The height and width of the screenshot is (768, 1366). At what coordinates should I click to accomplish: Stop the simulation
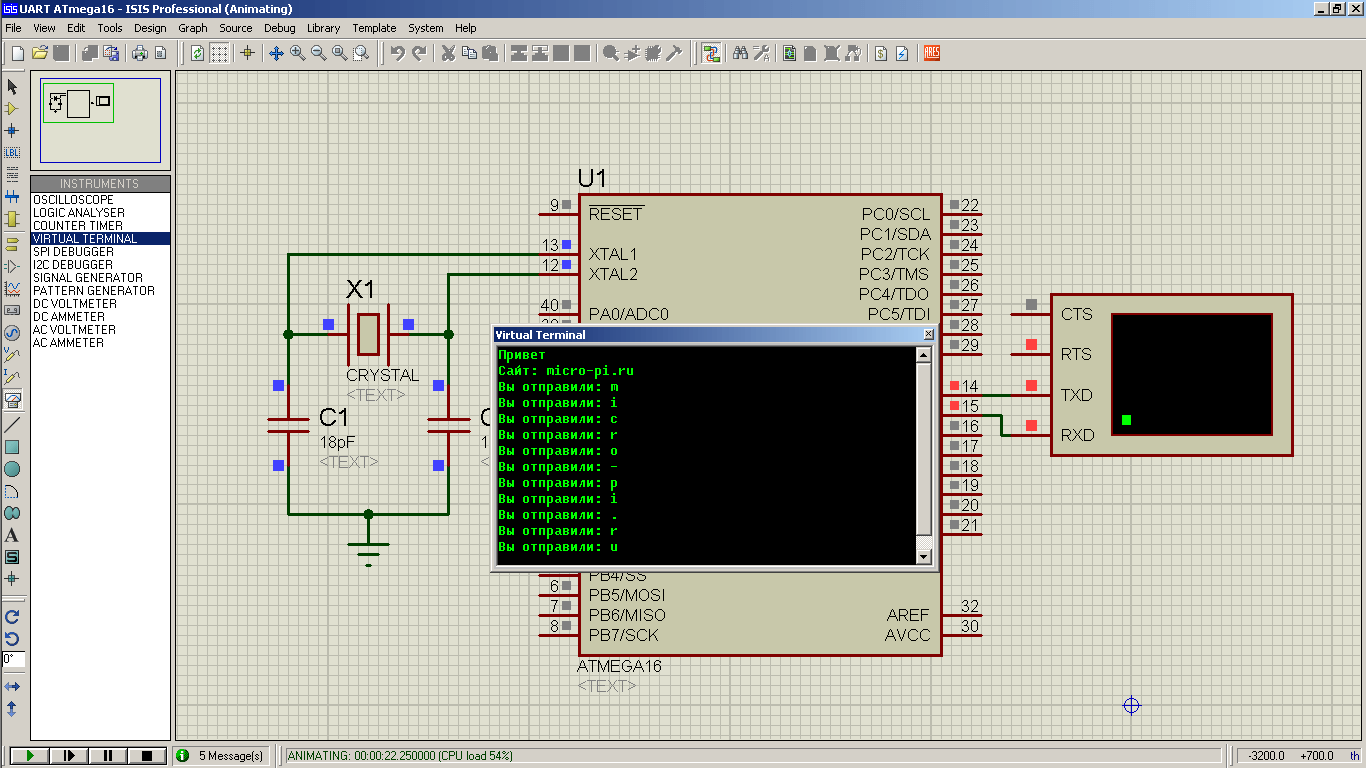tap(147, 756)
